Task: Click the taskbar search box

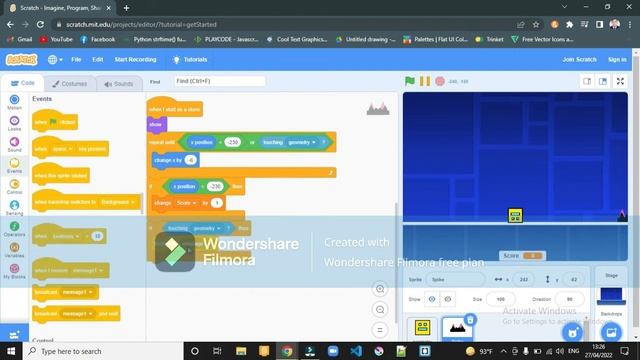Action: (103, 351)
